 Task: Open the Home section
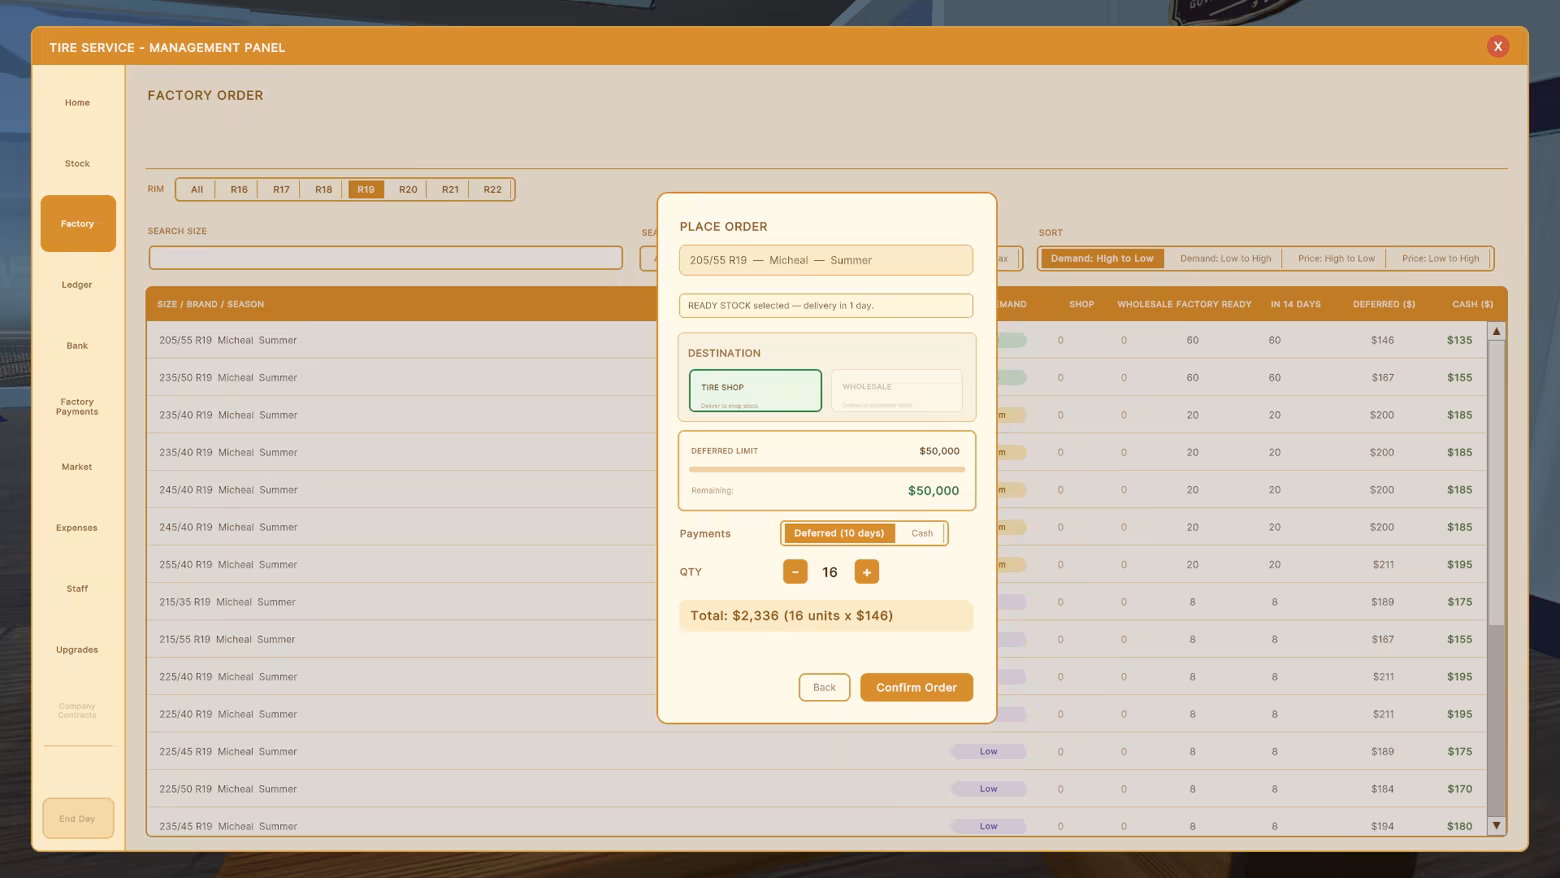pyautogui.click(x=77, y=102)
